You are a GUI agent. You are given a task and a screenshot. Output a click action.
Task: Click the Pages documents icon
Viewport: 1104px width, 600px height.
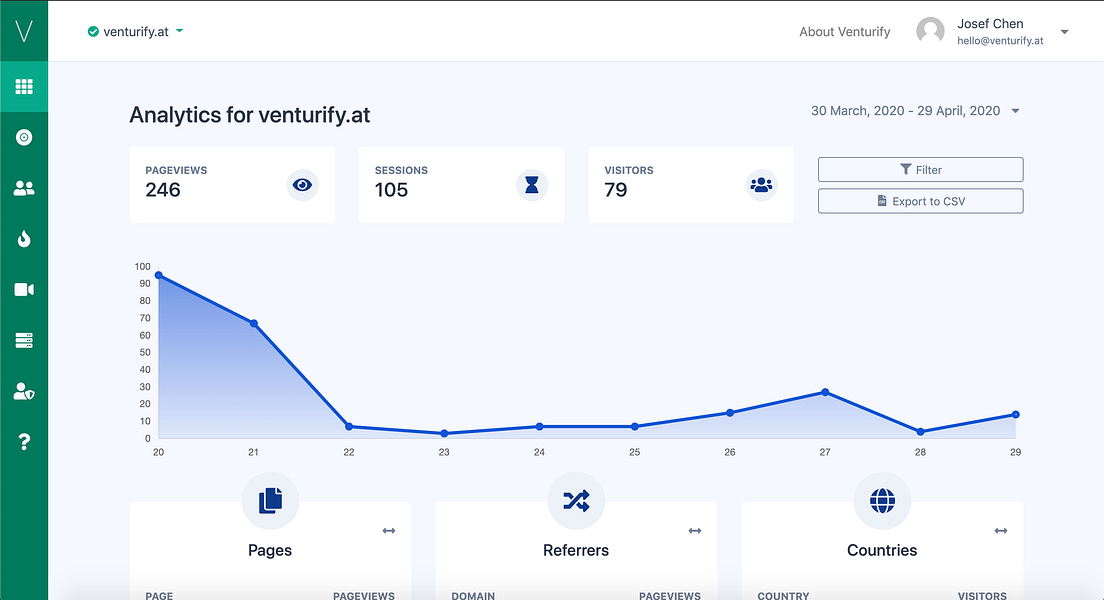(270, 501)
